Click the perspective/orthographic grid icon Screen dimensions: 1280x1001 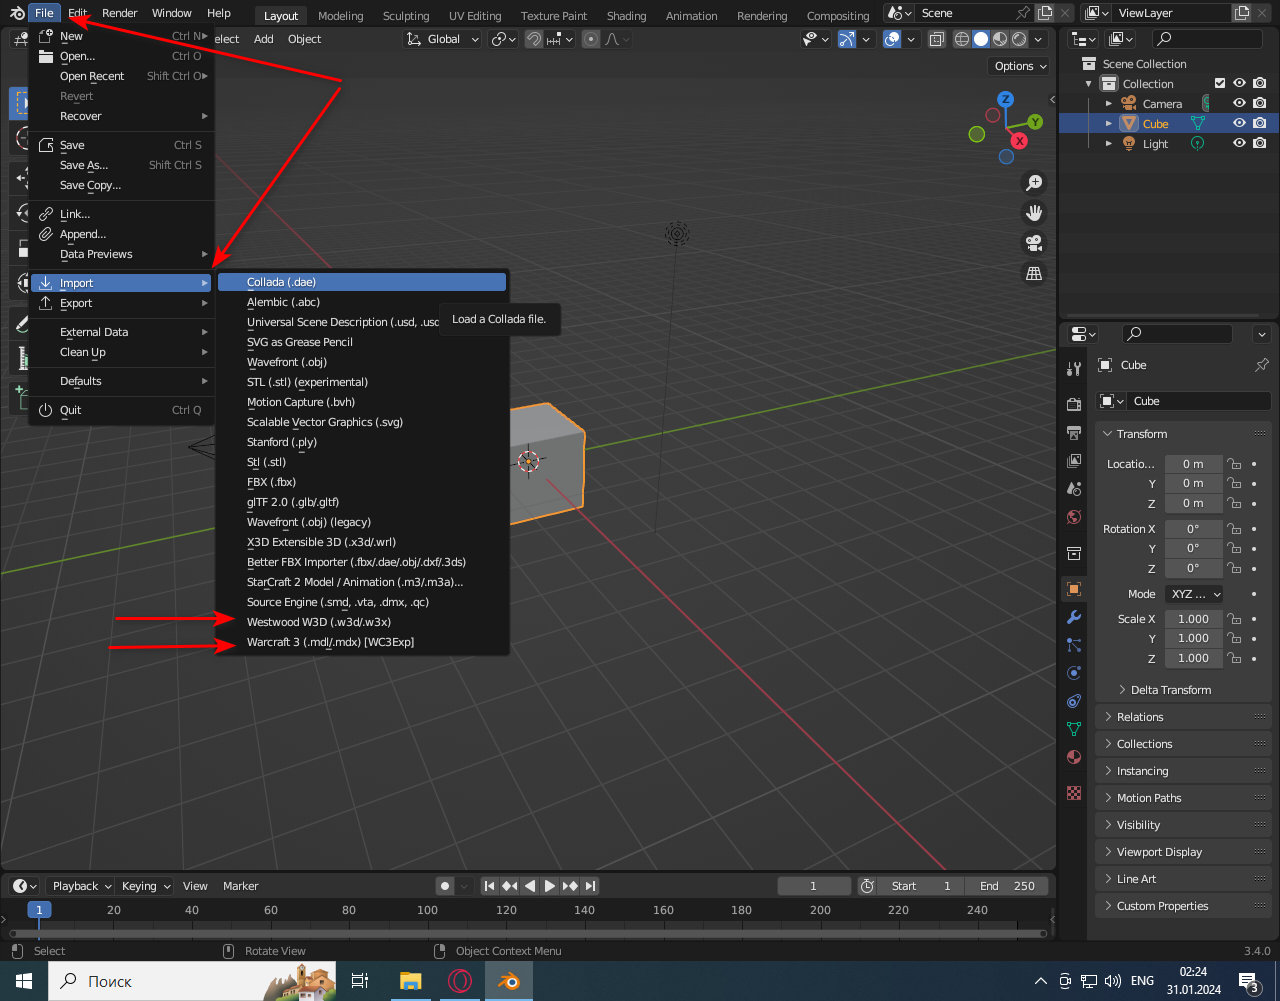pos(1034,273)
